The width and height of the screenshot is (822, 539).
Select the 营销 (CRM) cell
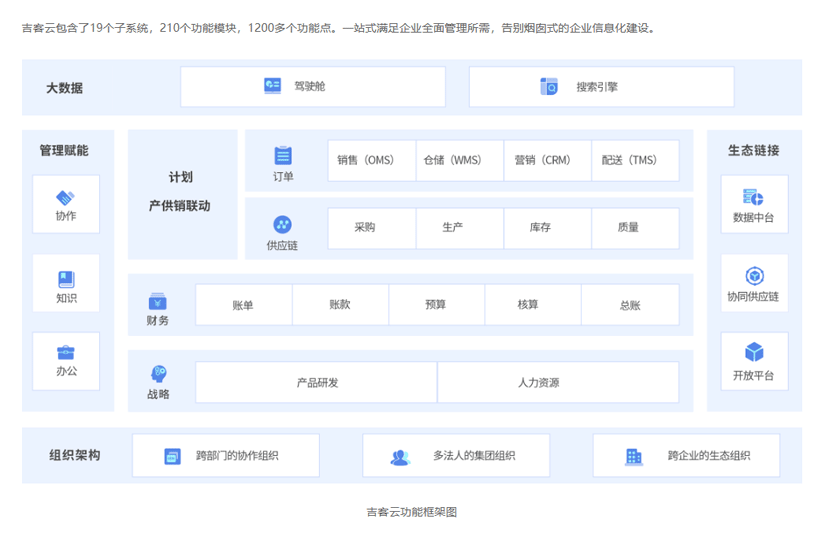tap(548, 160)
